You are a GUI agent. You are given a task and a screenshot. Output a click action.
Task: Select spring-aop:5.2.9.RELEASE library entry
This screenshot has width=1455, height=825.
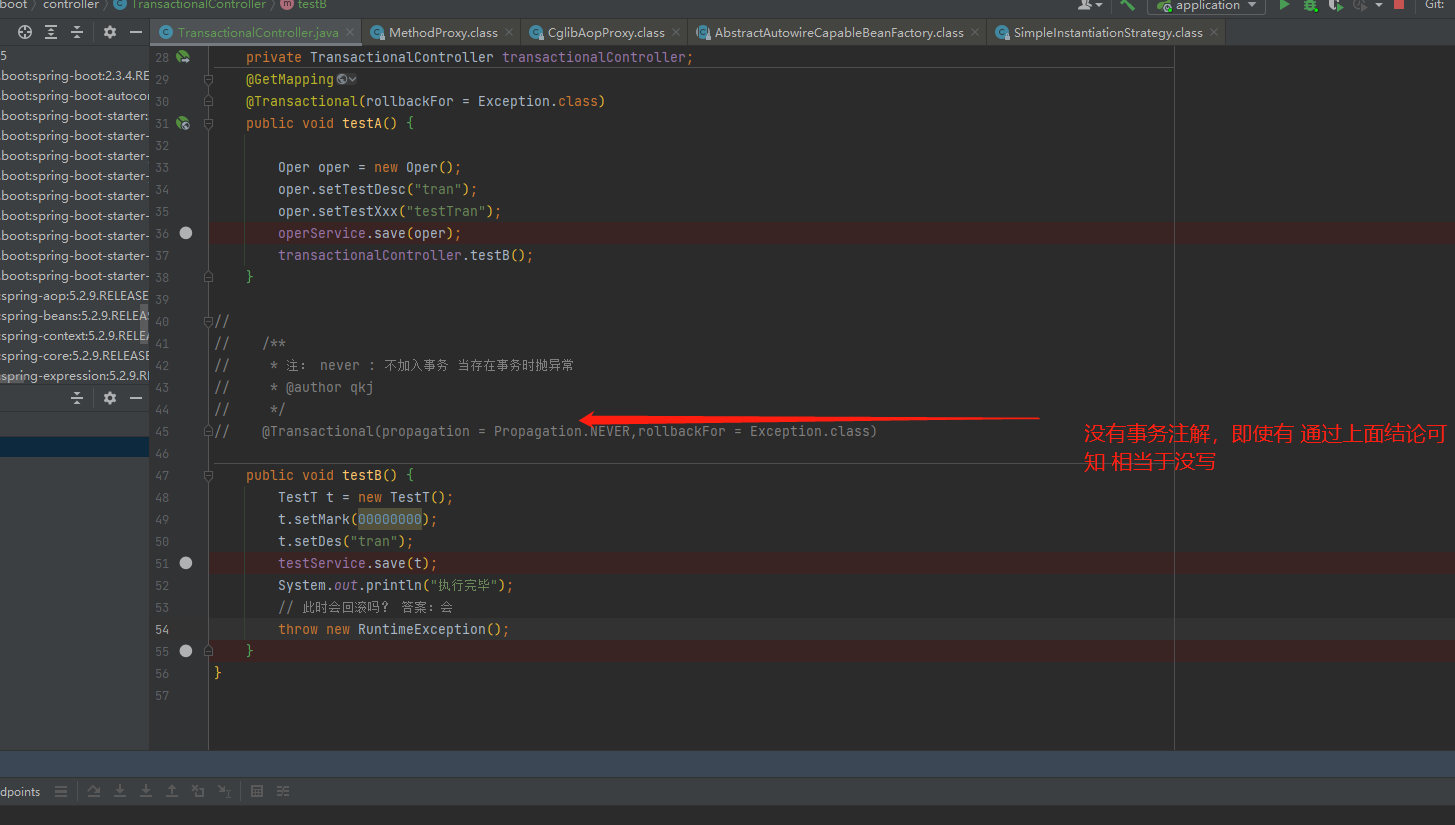coord(74,296)
